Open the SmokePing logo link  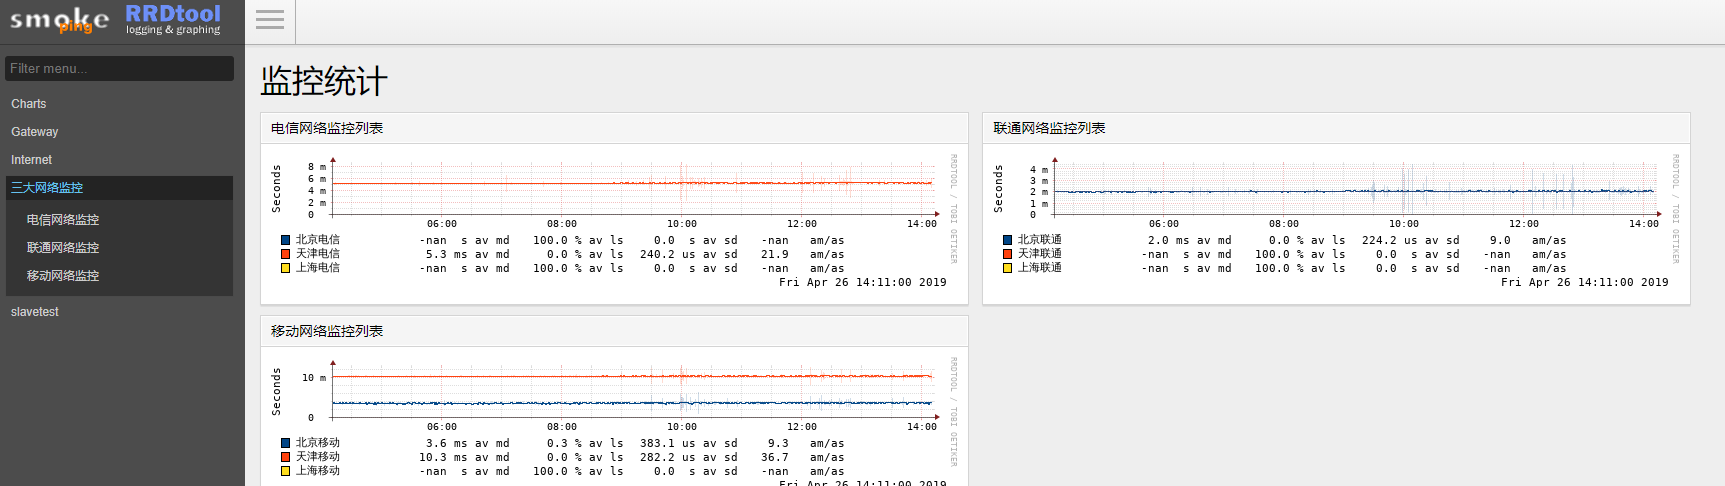[x=59, y=21]
